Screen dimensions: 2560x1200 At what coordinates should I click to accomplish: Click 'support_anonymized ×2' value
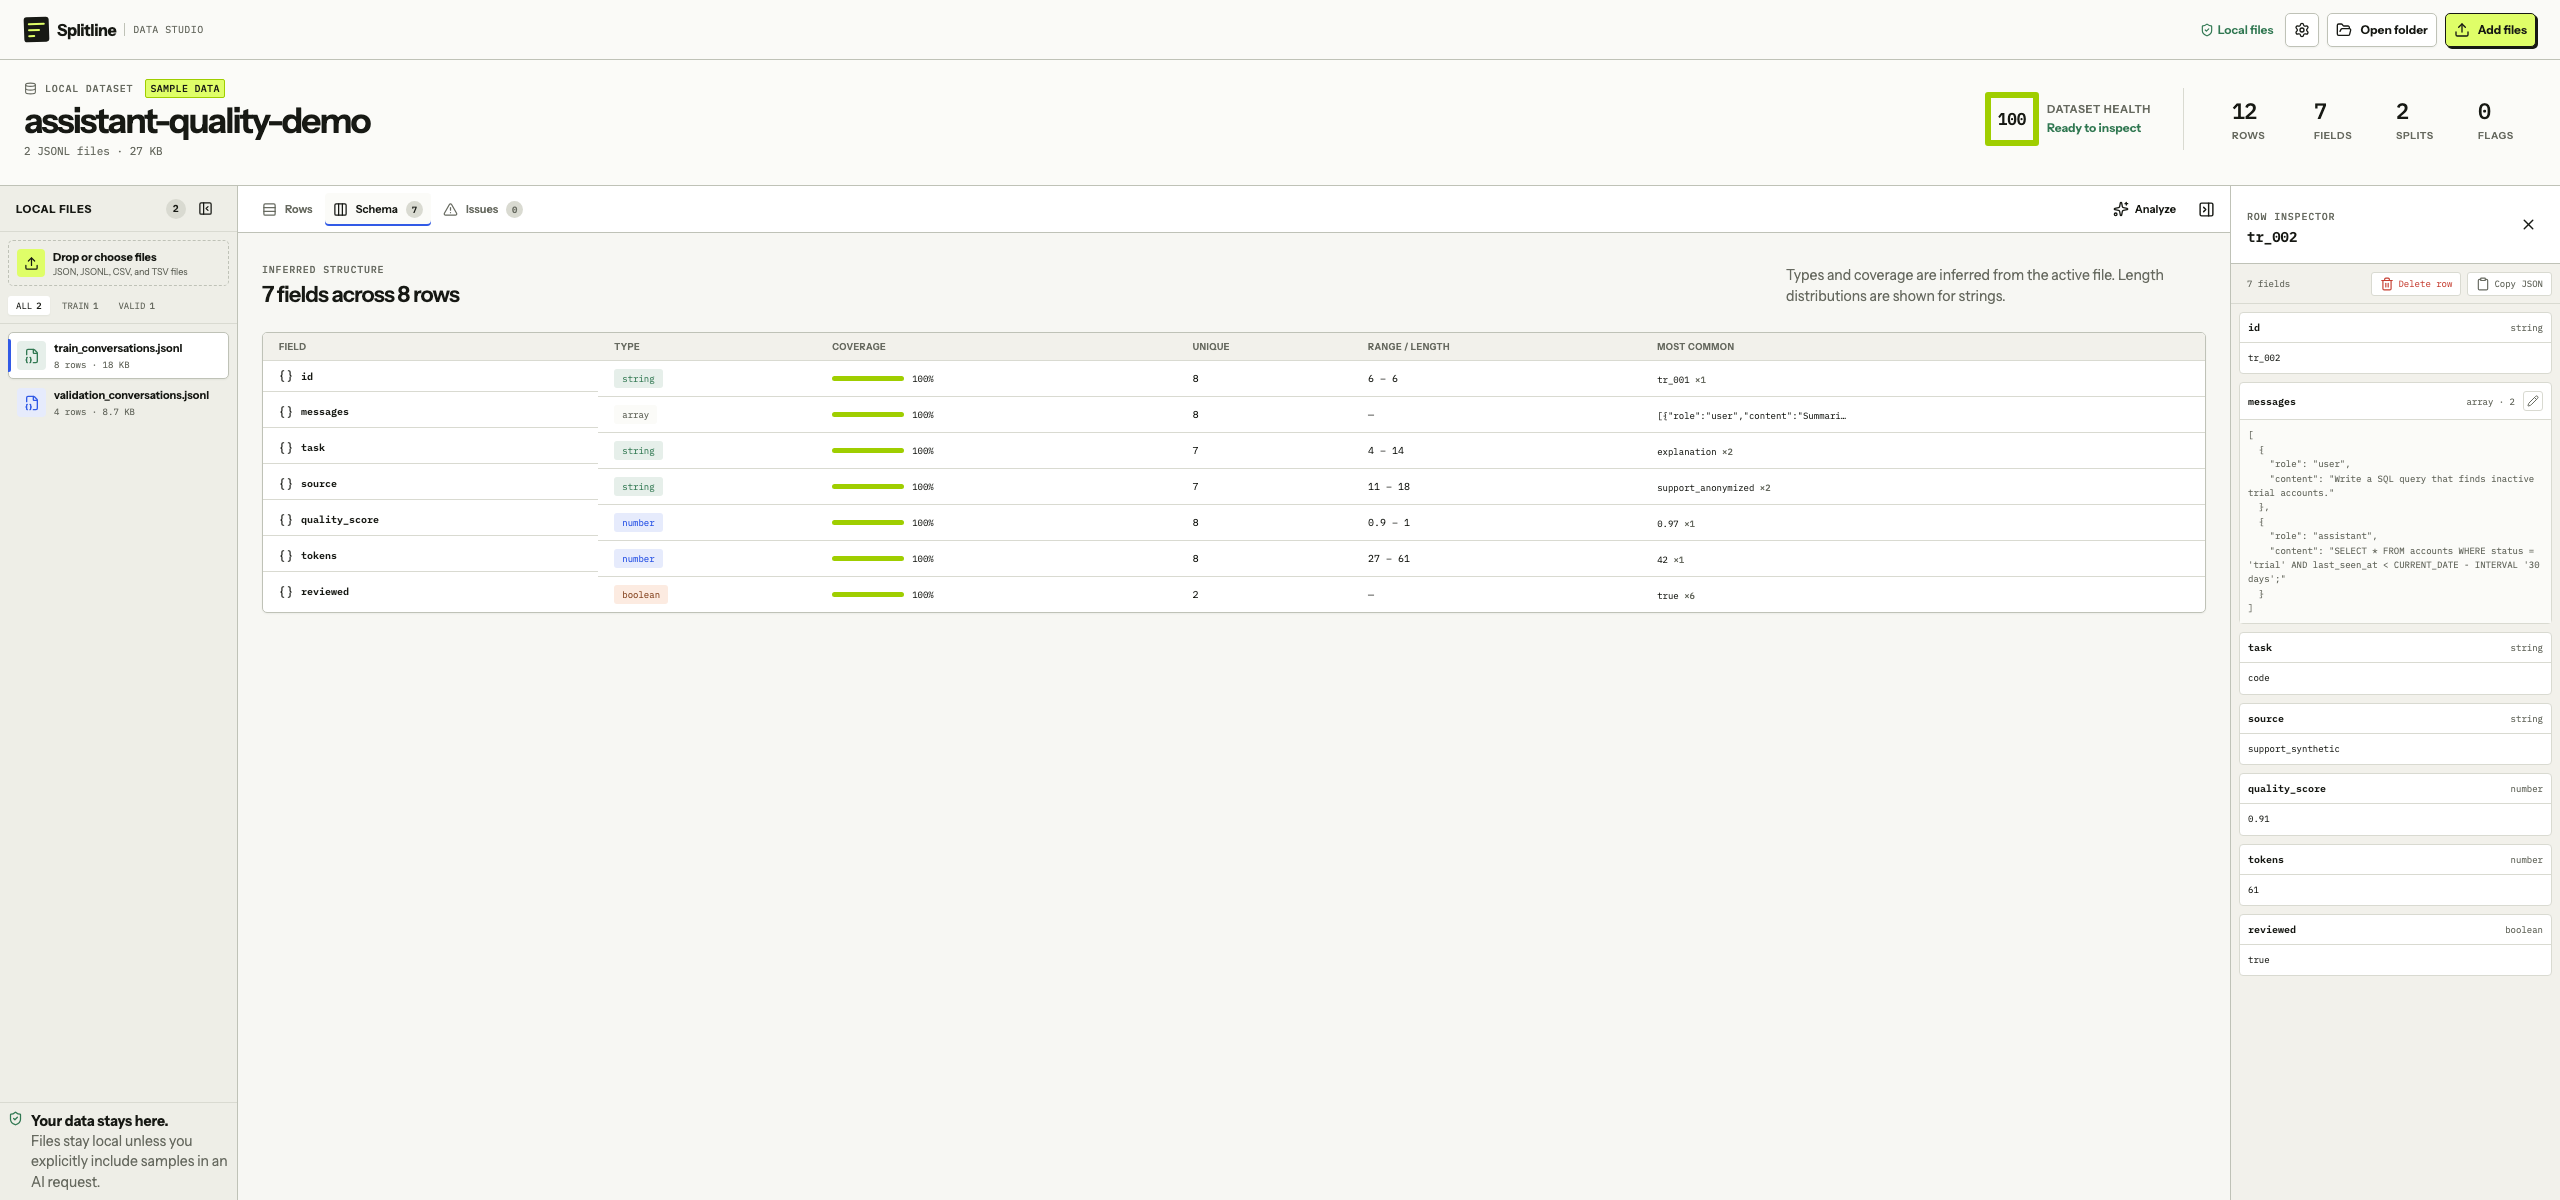tap(1713, 488)
